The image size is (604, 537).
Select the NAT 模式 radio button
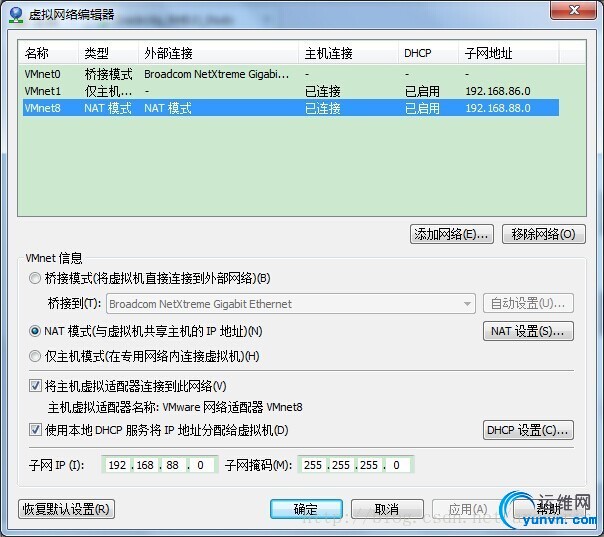pos(35,331)
